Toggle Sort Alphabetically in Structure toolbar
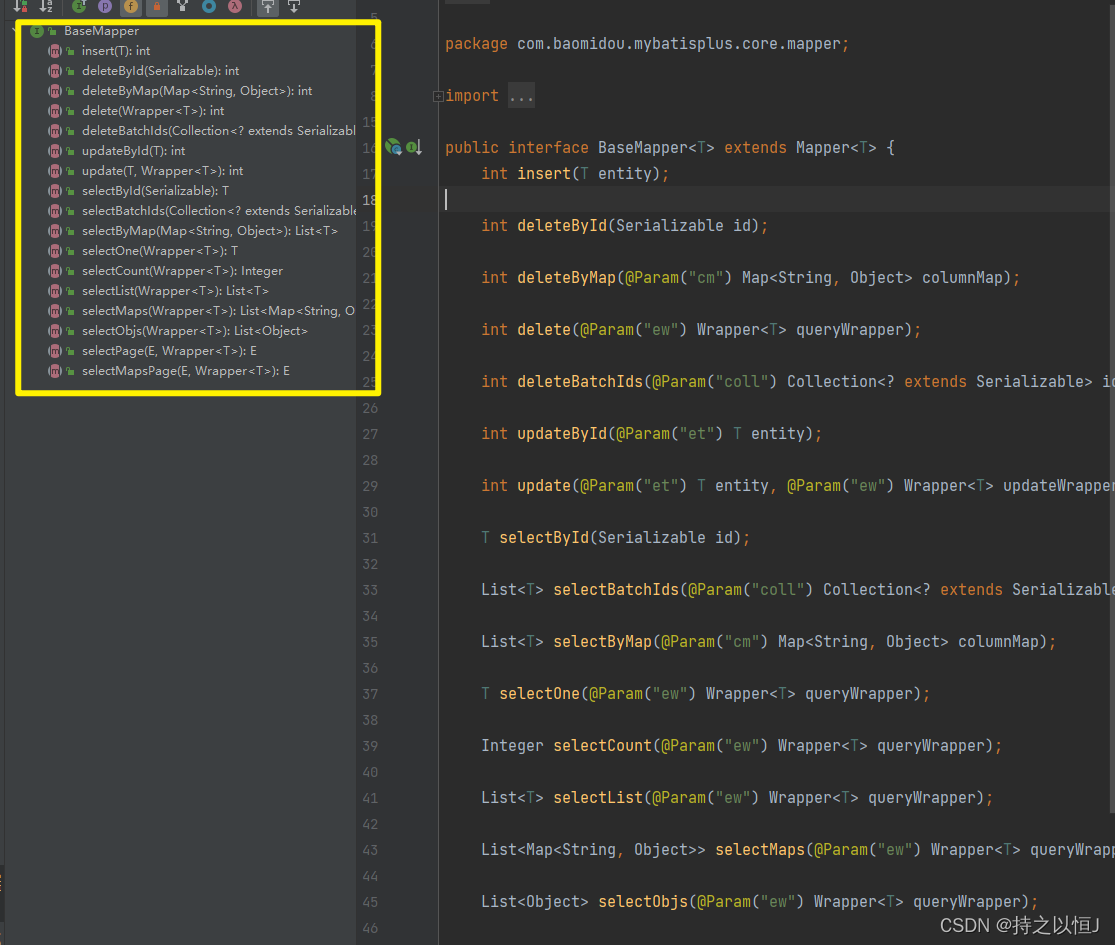 click(46, 6)
